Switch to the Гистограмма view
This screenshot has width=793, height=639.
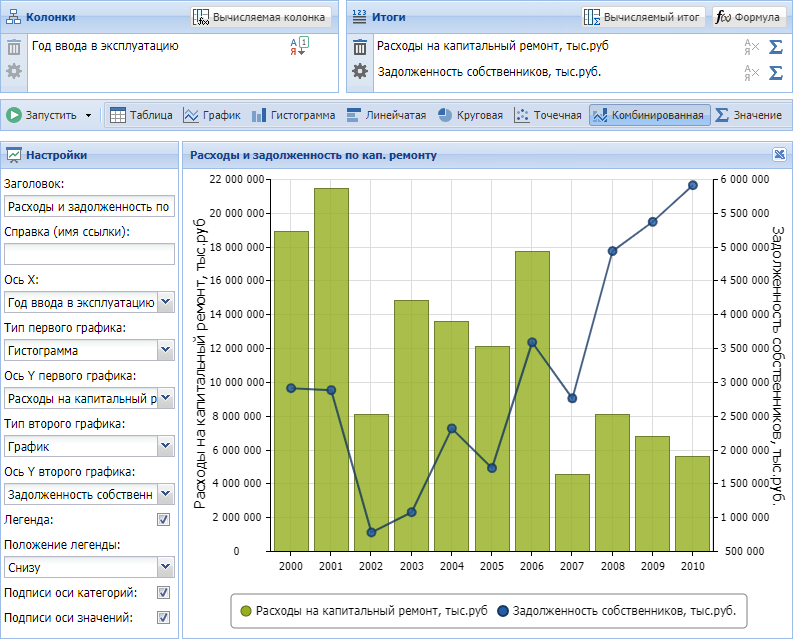tap(294, 115)
